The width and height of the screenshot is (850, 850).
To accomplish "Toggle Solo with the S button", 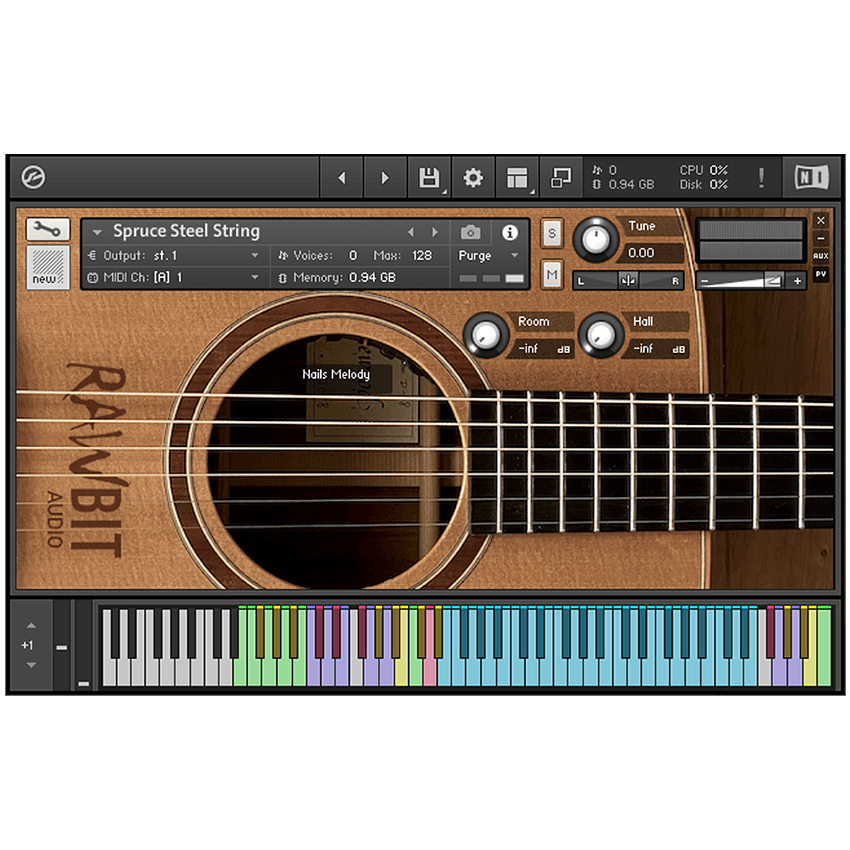I will (552, 233).
